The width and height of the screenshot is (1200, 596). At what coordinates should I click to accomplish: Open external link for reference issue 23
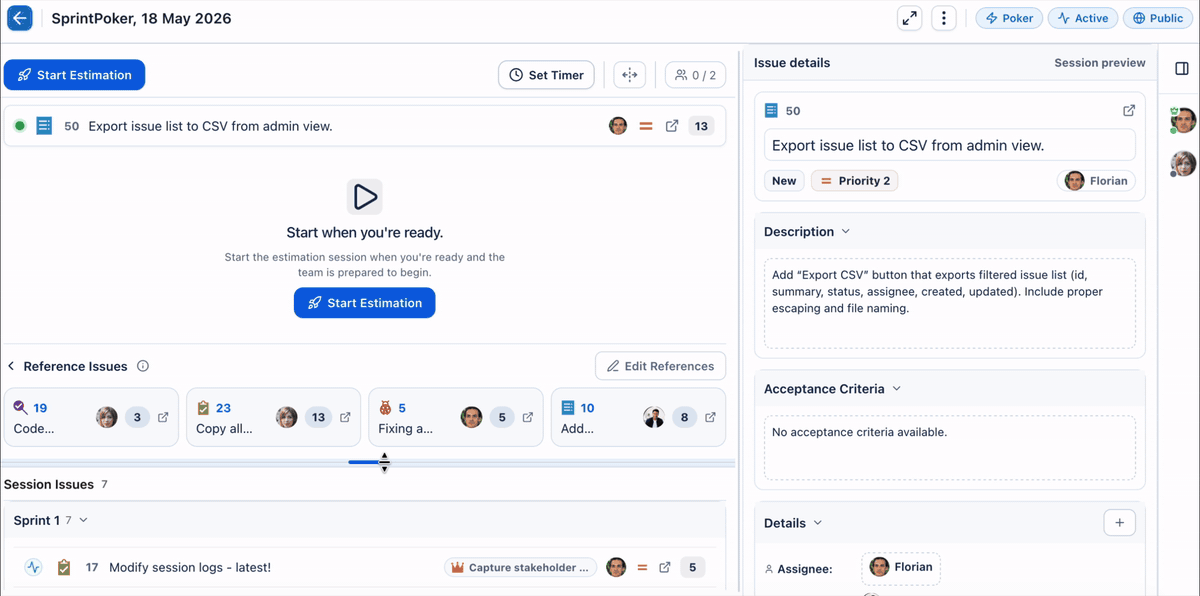(x=345, y=417)
